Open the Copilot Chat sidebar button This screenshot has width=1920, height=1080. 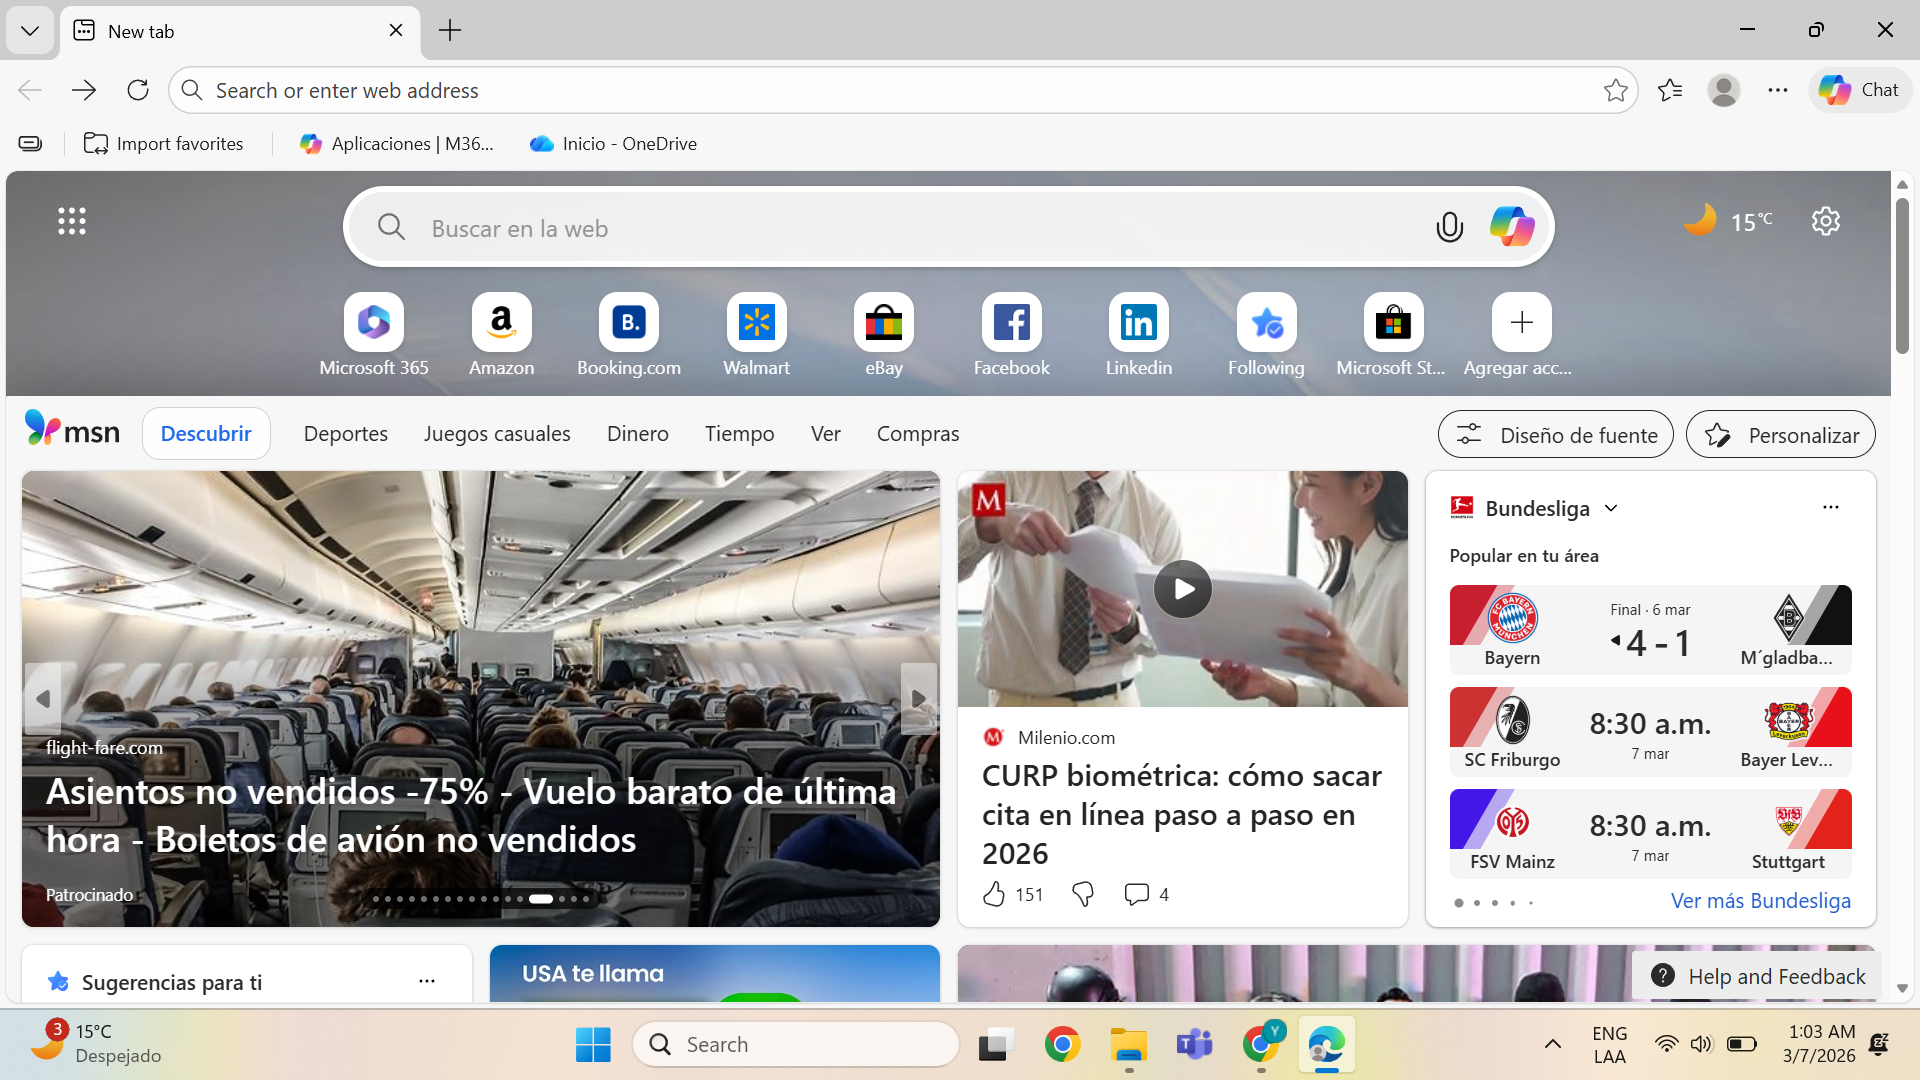[1859, 90]
